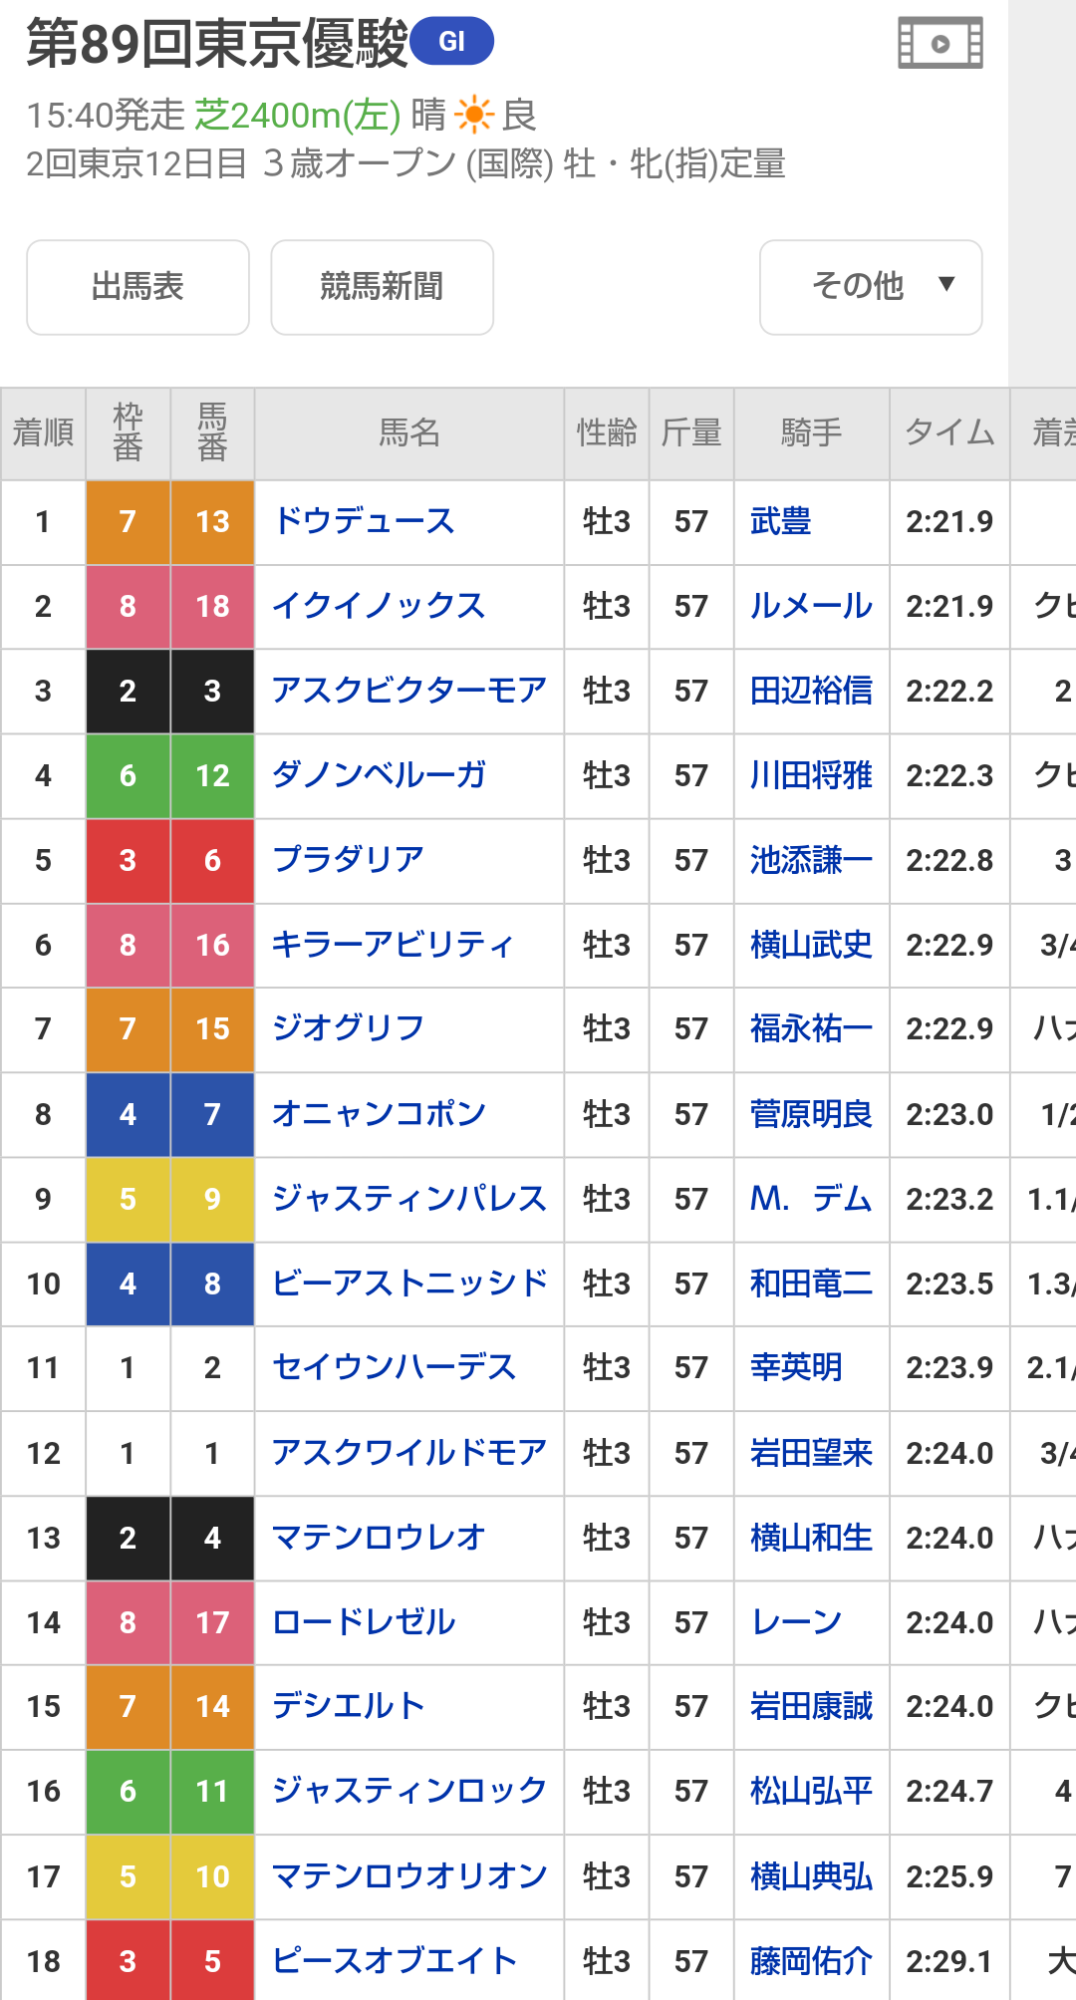Click the sunny weather icon
1076x2000 pixels.
click(x=474, y=115)
